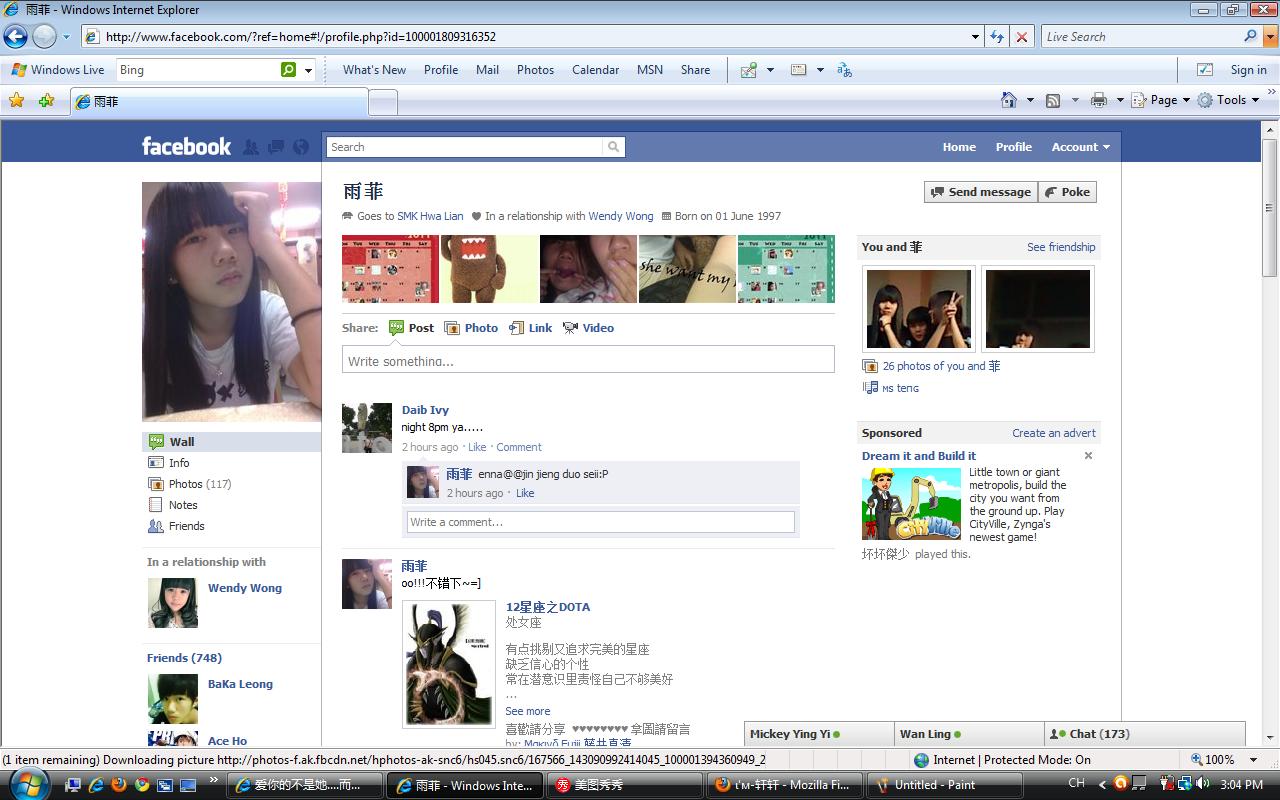Expand the Print dropdown arrow

(1120, 100)
